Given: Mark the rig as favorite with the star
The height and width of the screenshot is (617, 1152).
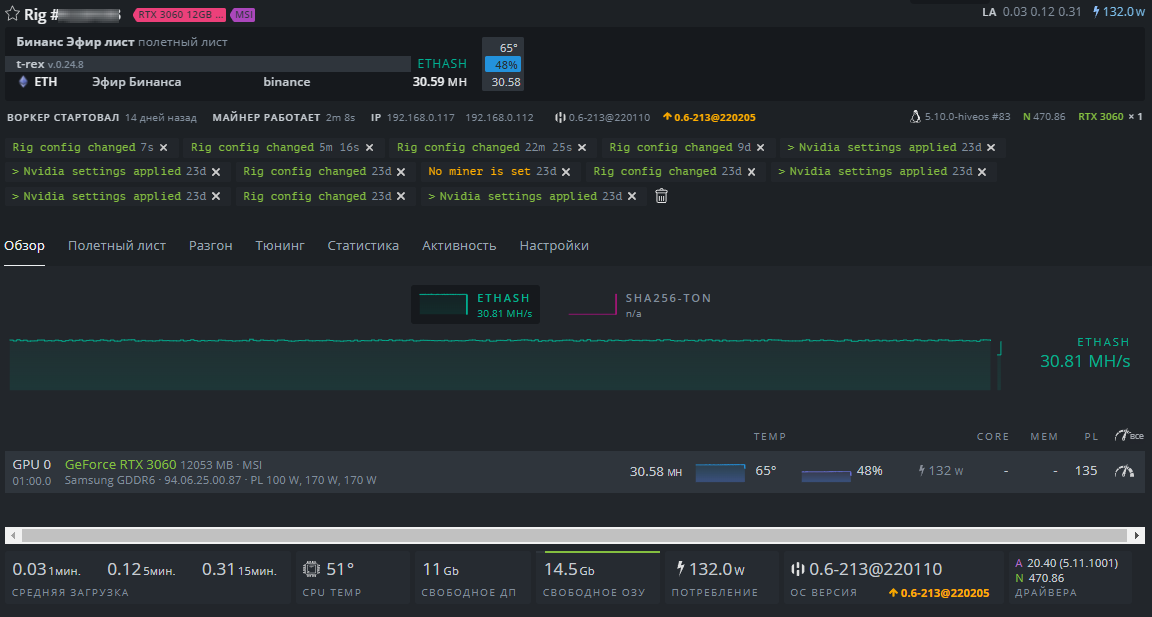Looking at the screenshot, I should [12, 14].
